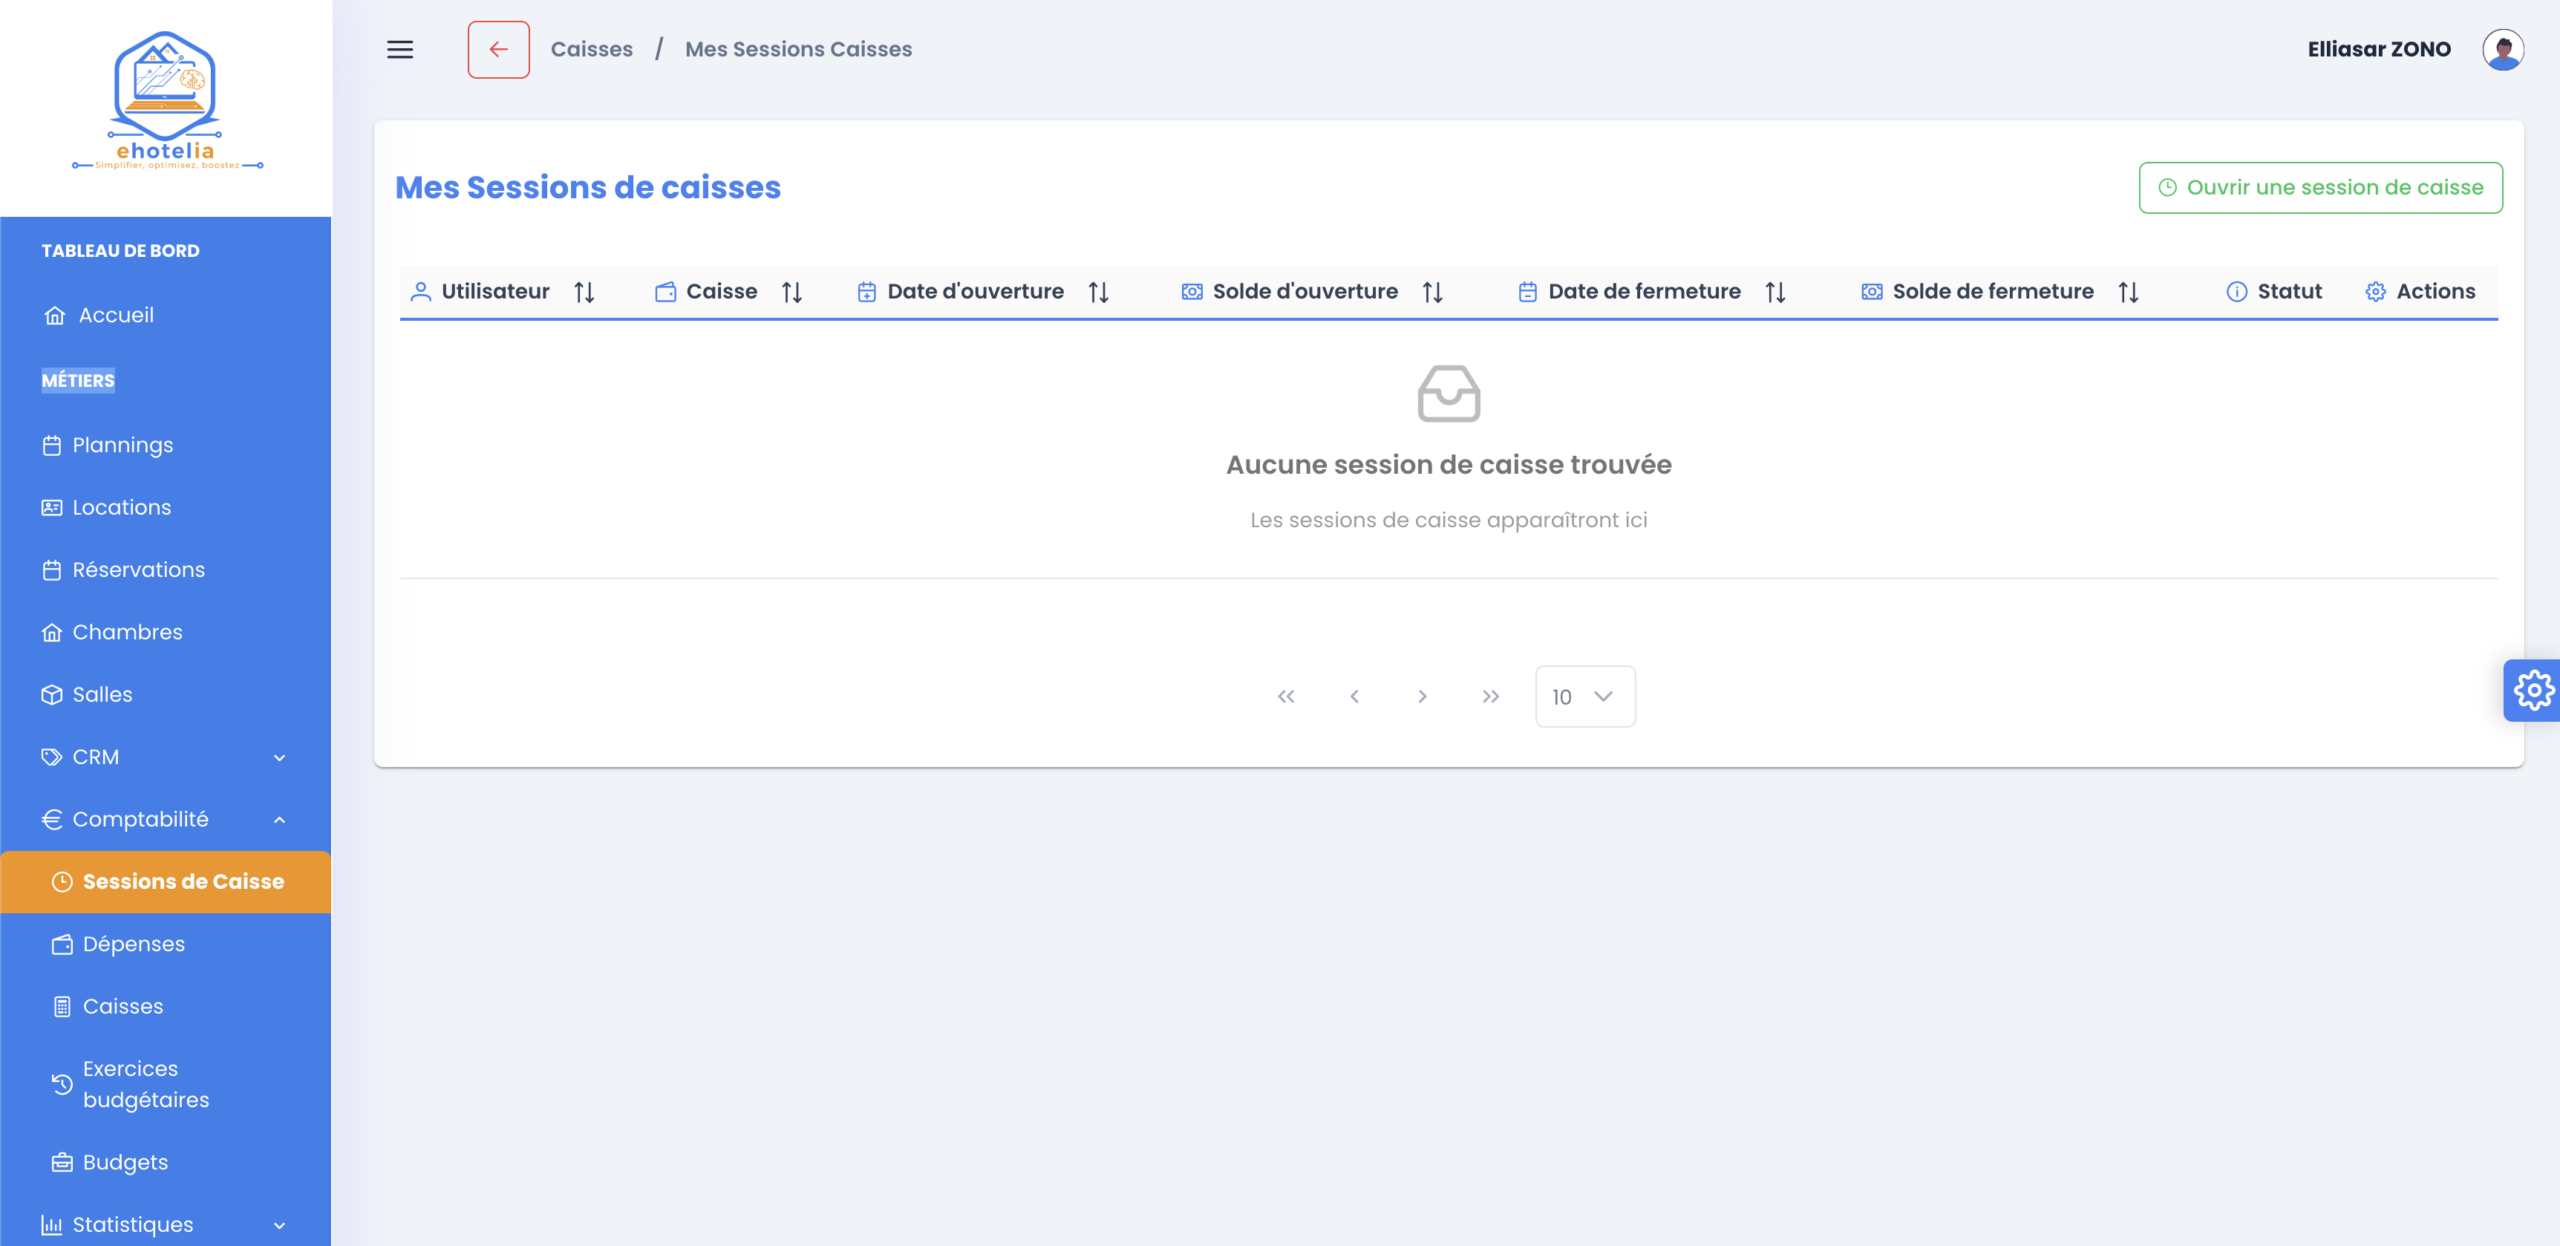Sort by Solde de fermeture arrows
This screenshot has height=1246, width=2560.
pos(2128,292)
